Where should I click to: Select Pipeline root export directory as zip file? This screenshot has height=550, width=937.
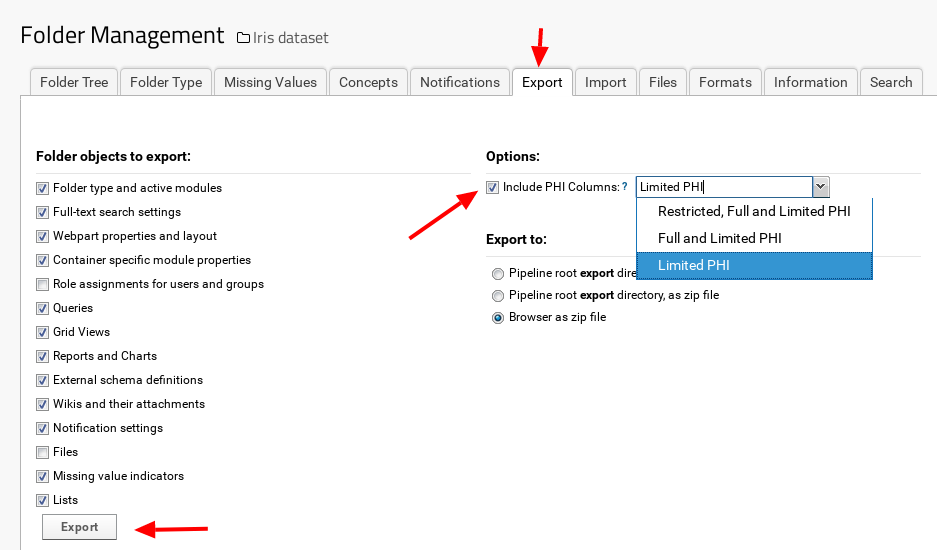[498, 296]
